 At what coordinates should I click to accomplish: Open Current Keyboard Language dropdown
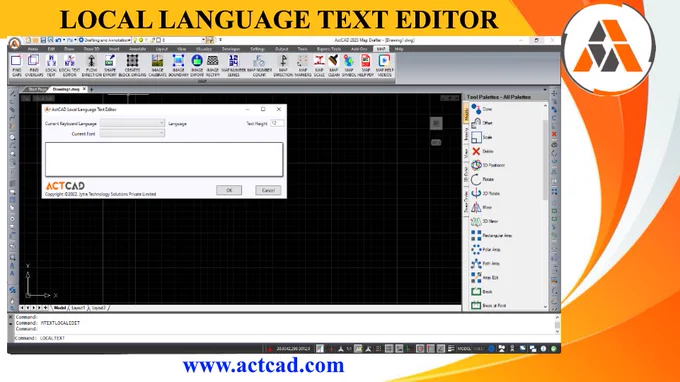[132, 123]
